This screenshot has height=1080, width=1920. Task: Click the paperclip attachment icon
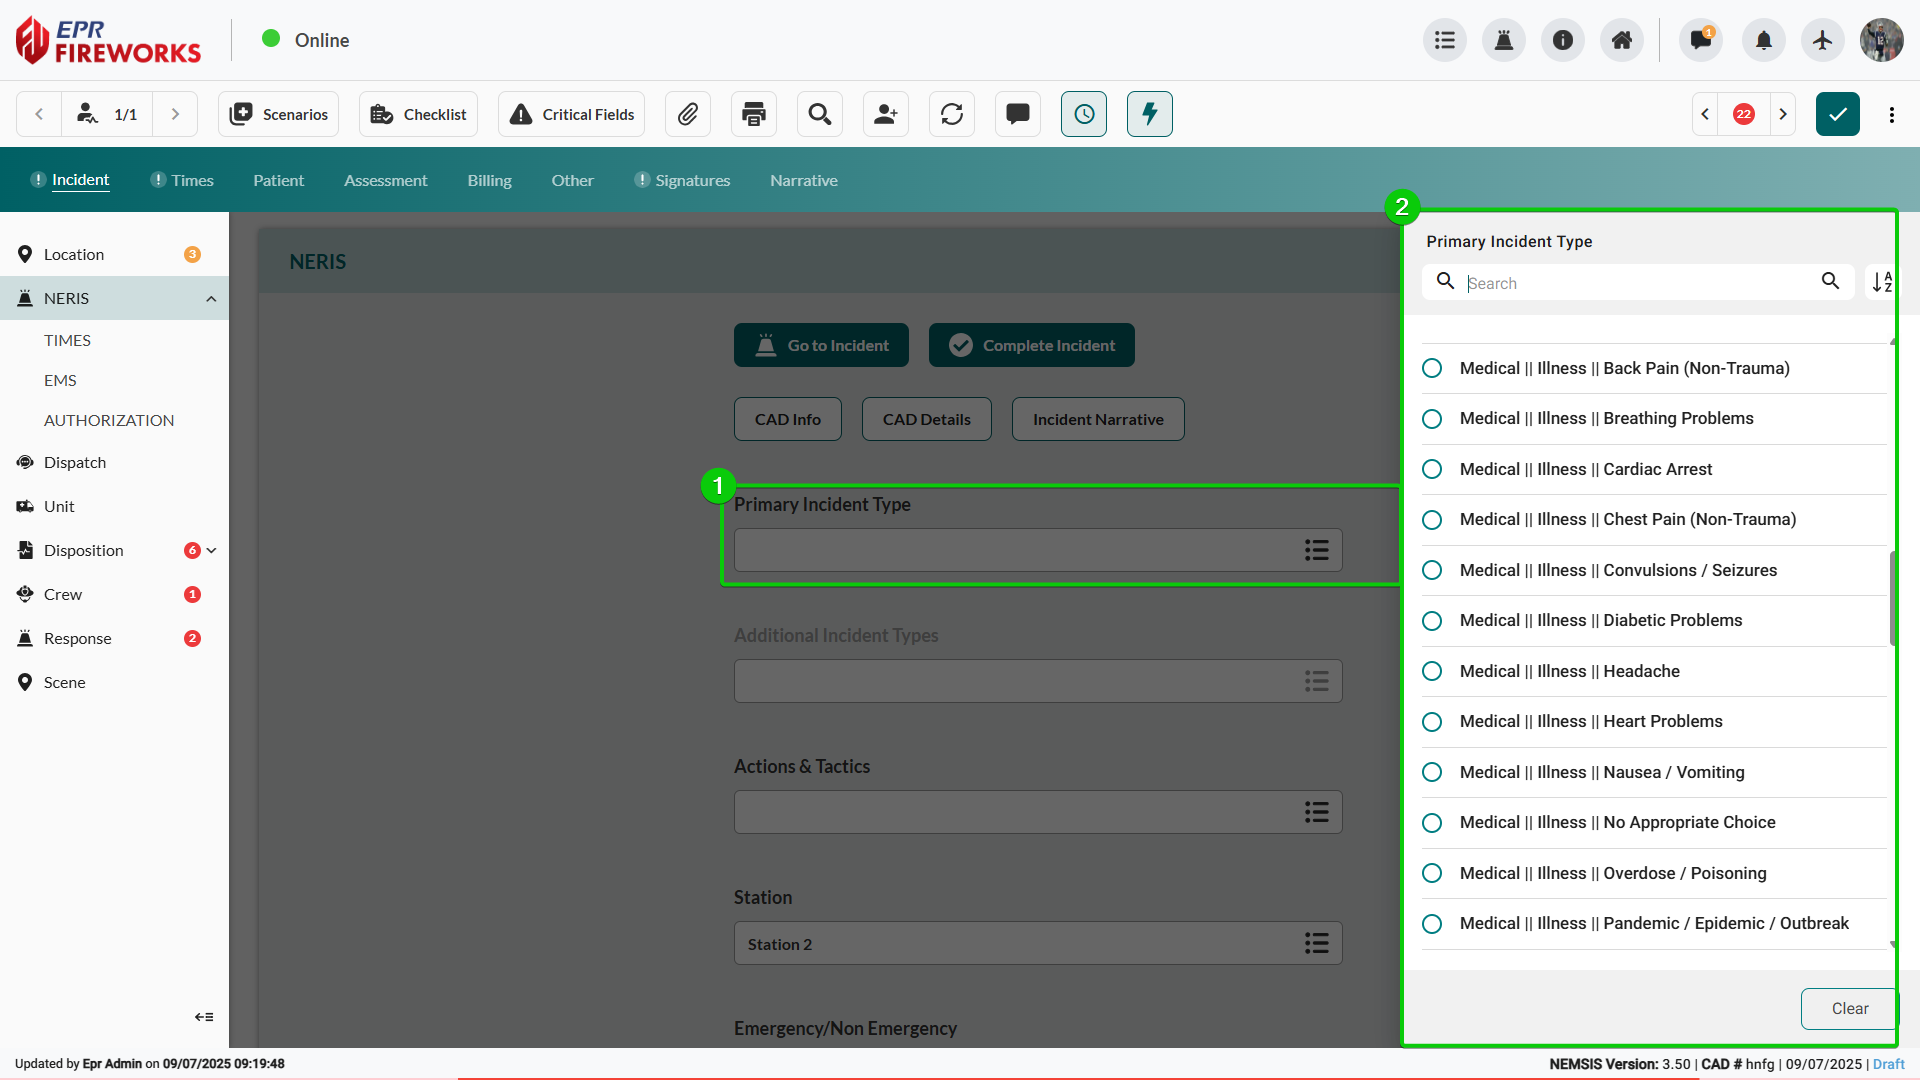coord(687,114)
